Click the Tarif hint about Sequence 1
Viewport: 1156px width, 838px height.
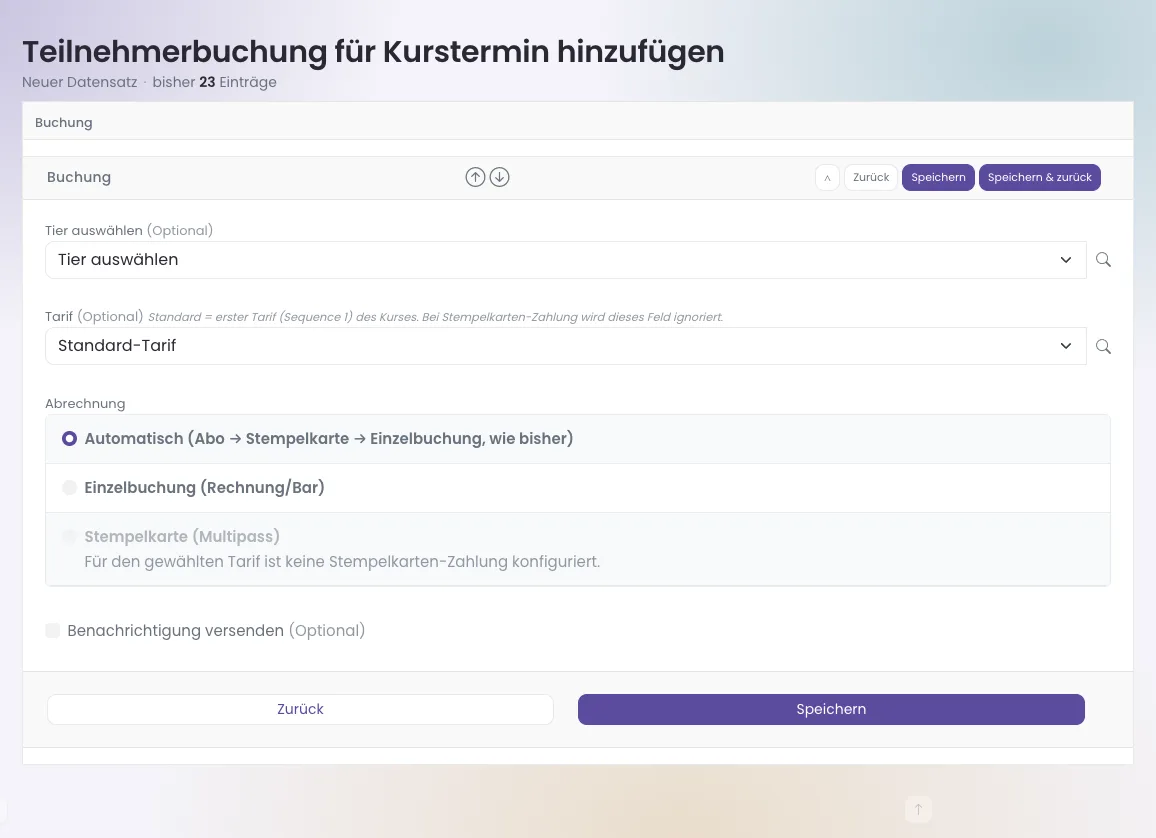click(436, 318)
